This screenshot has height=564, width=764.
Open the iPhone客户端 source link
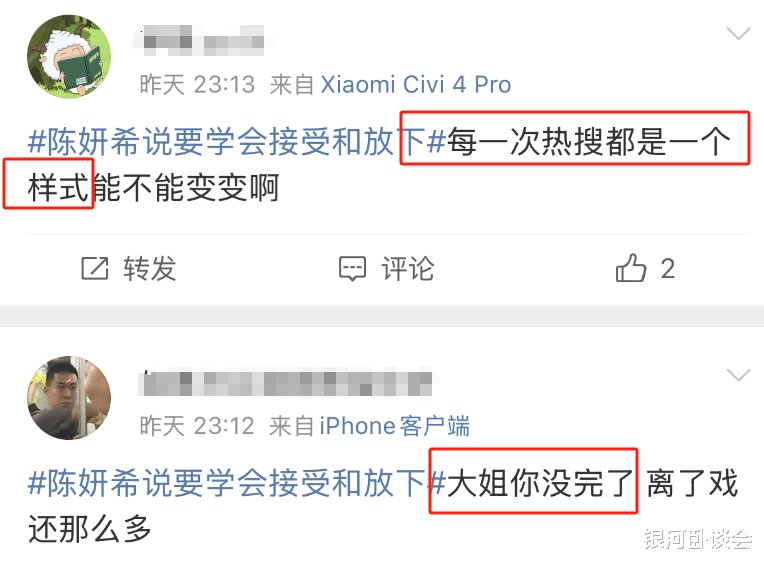click(395, 426)
